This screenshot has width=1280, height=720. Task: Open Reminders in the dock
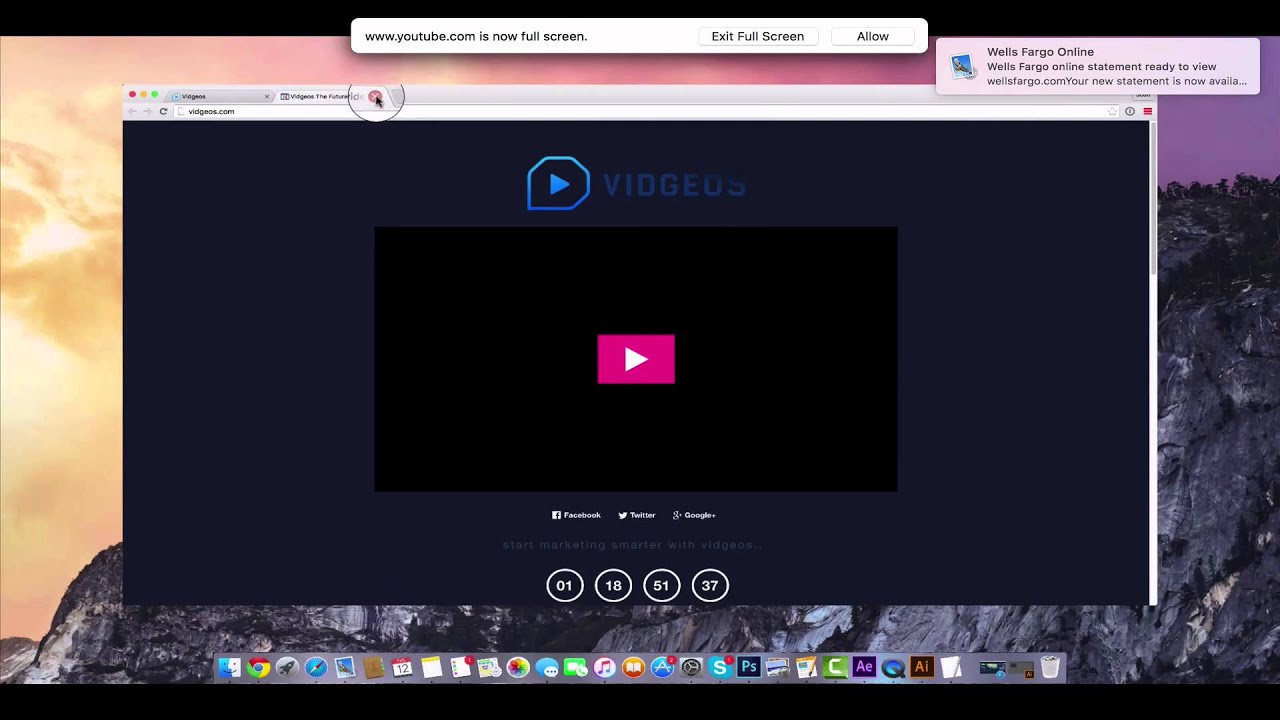pyautogui.click(x=460, y=668)
